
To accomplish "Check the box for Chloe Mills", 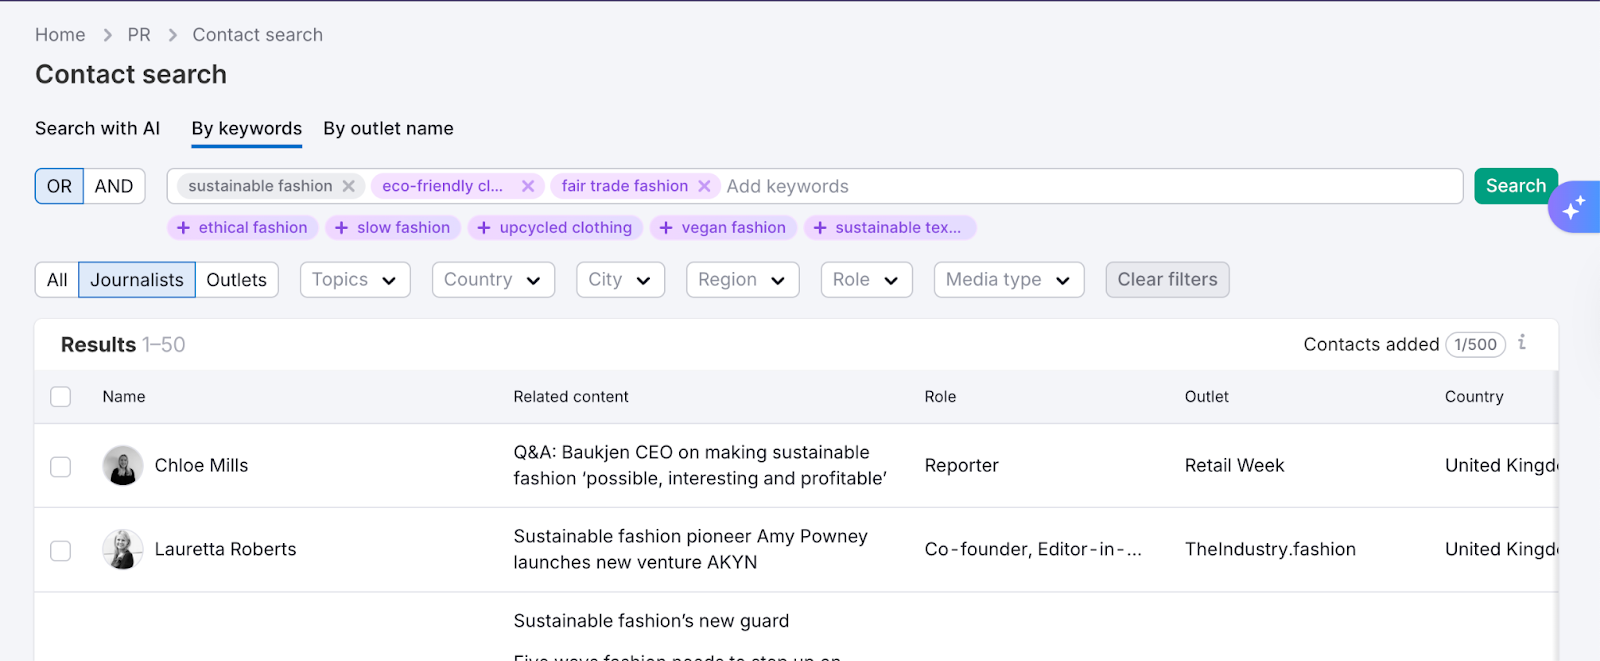I will click(x=61, y=467).
